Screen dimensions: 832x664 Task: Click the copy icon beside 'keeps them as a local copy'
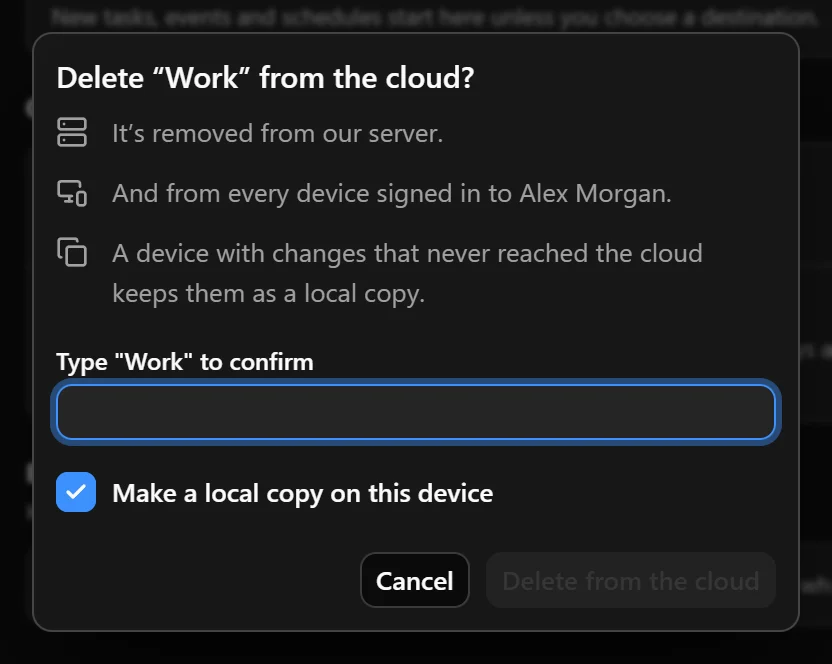click(x=72, y=252)
